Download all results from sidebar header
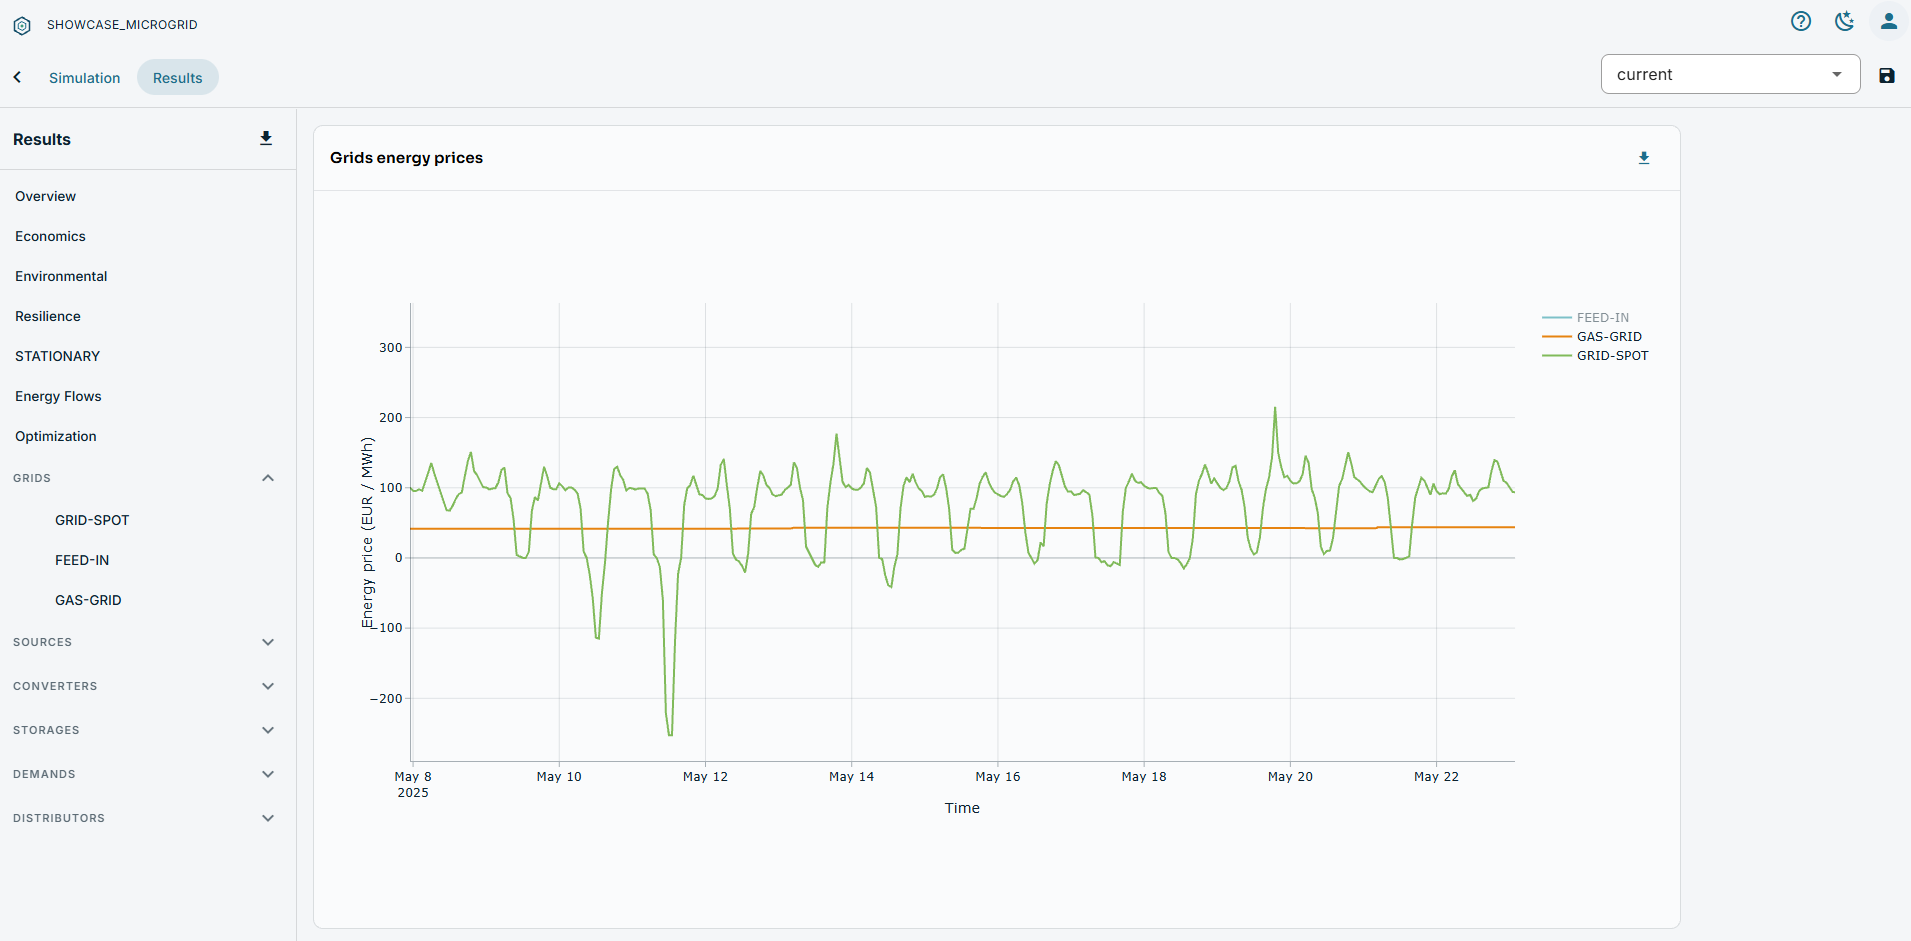Screen dimensions: 1911x941 [266, 139]
